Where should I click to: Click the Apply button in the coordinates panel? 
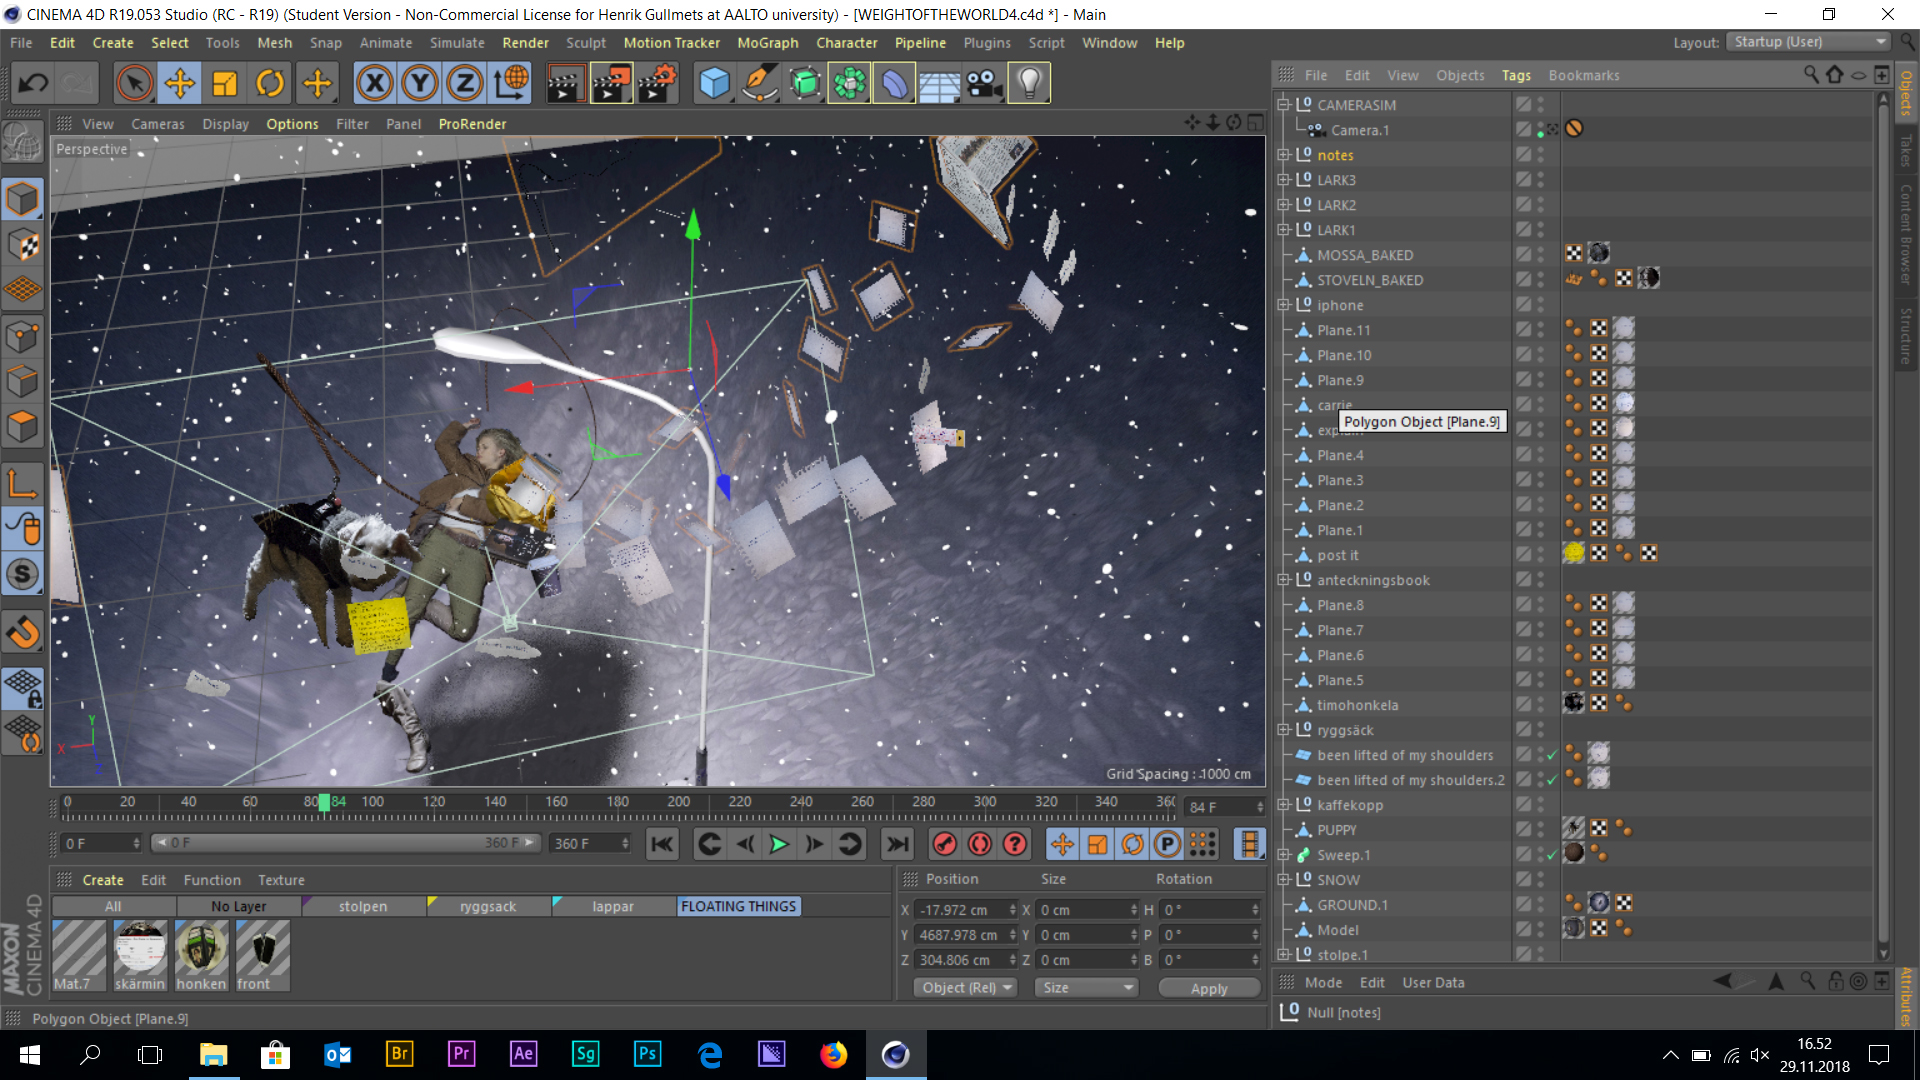click(x=1208, y=988)
